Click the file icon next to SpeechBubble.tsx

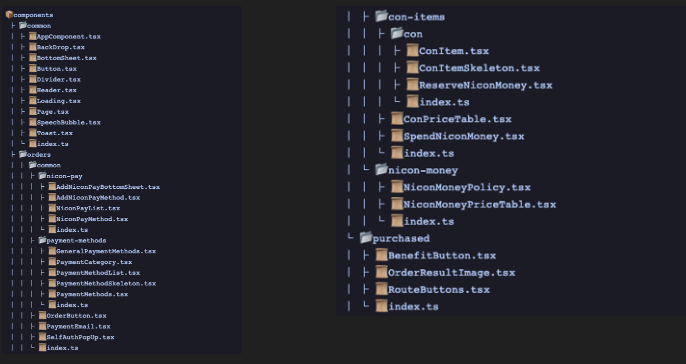click(x=33, y=122)
